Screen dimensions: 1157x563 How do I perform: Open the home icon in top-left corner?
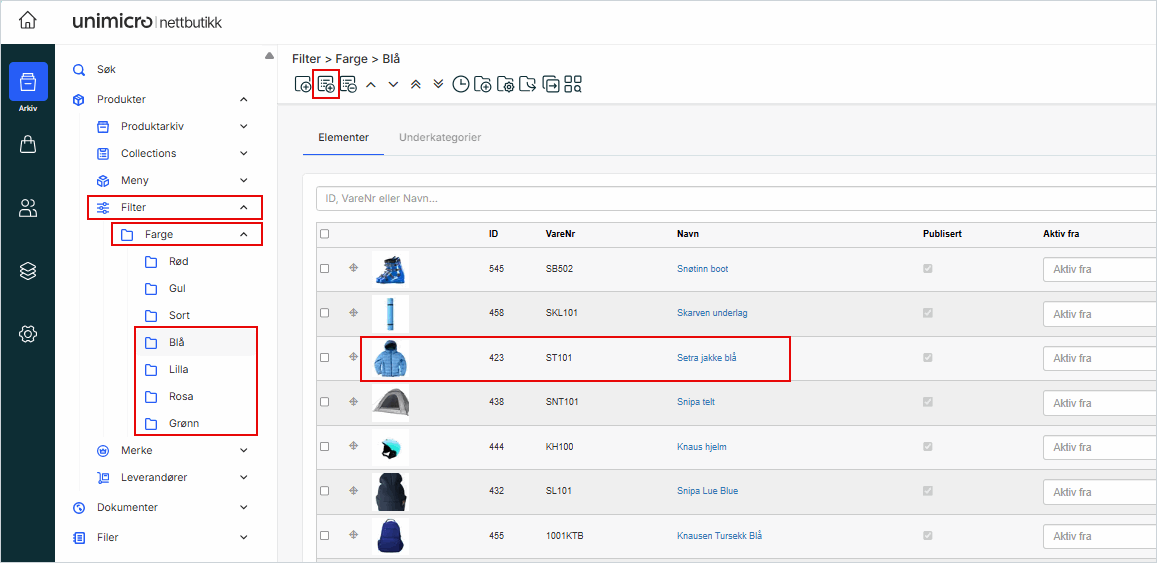(28, 20)
